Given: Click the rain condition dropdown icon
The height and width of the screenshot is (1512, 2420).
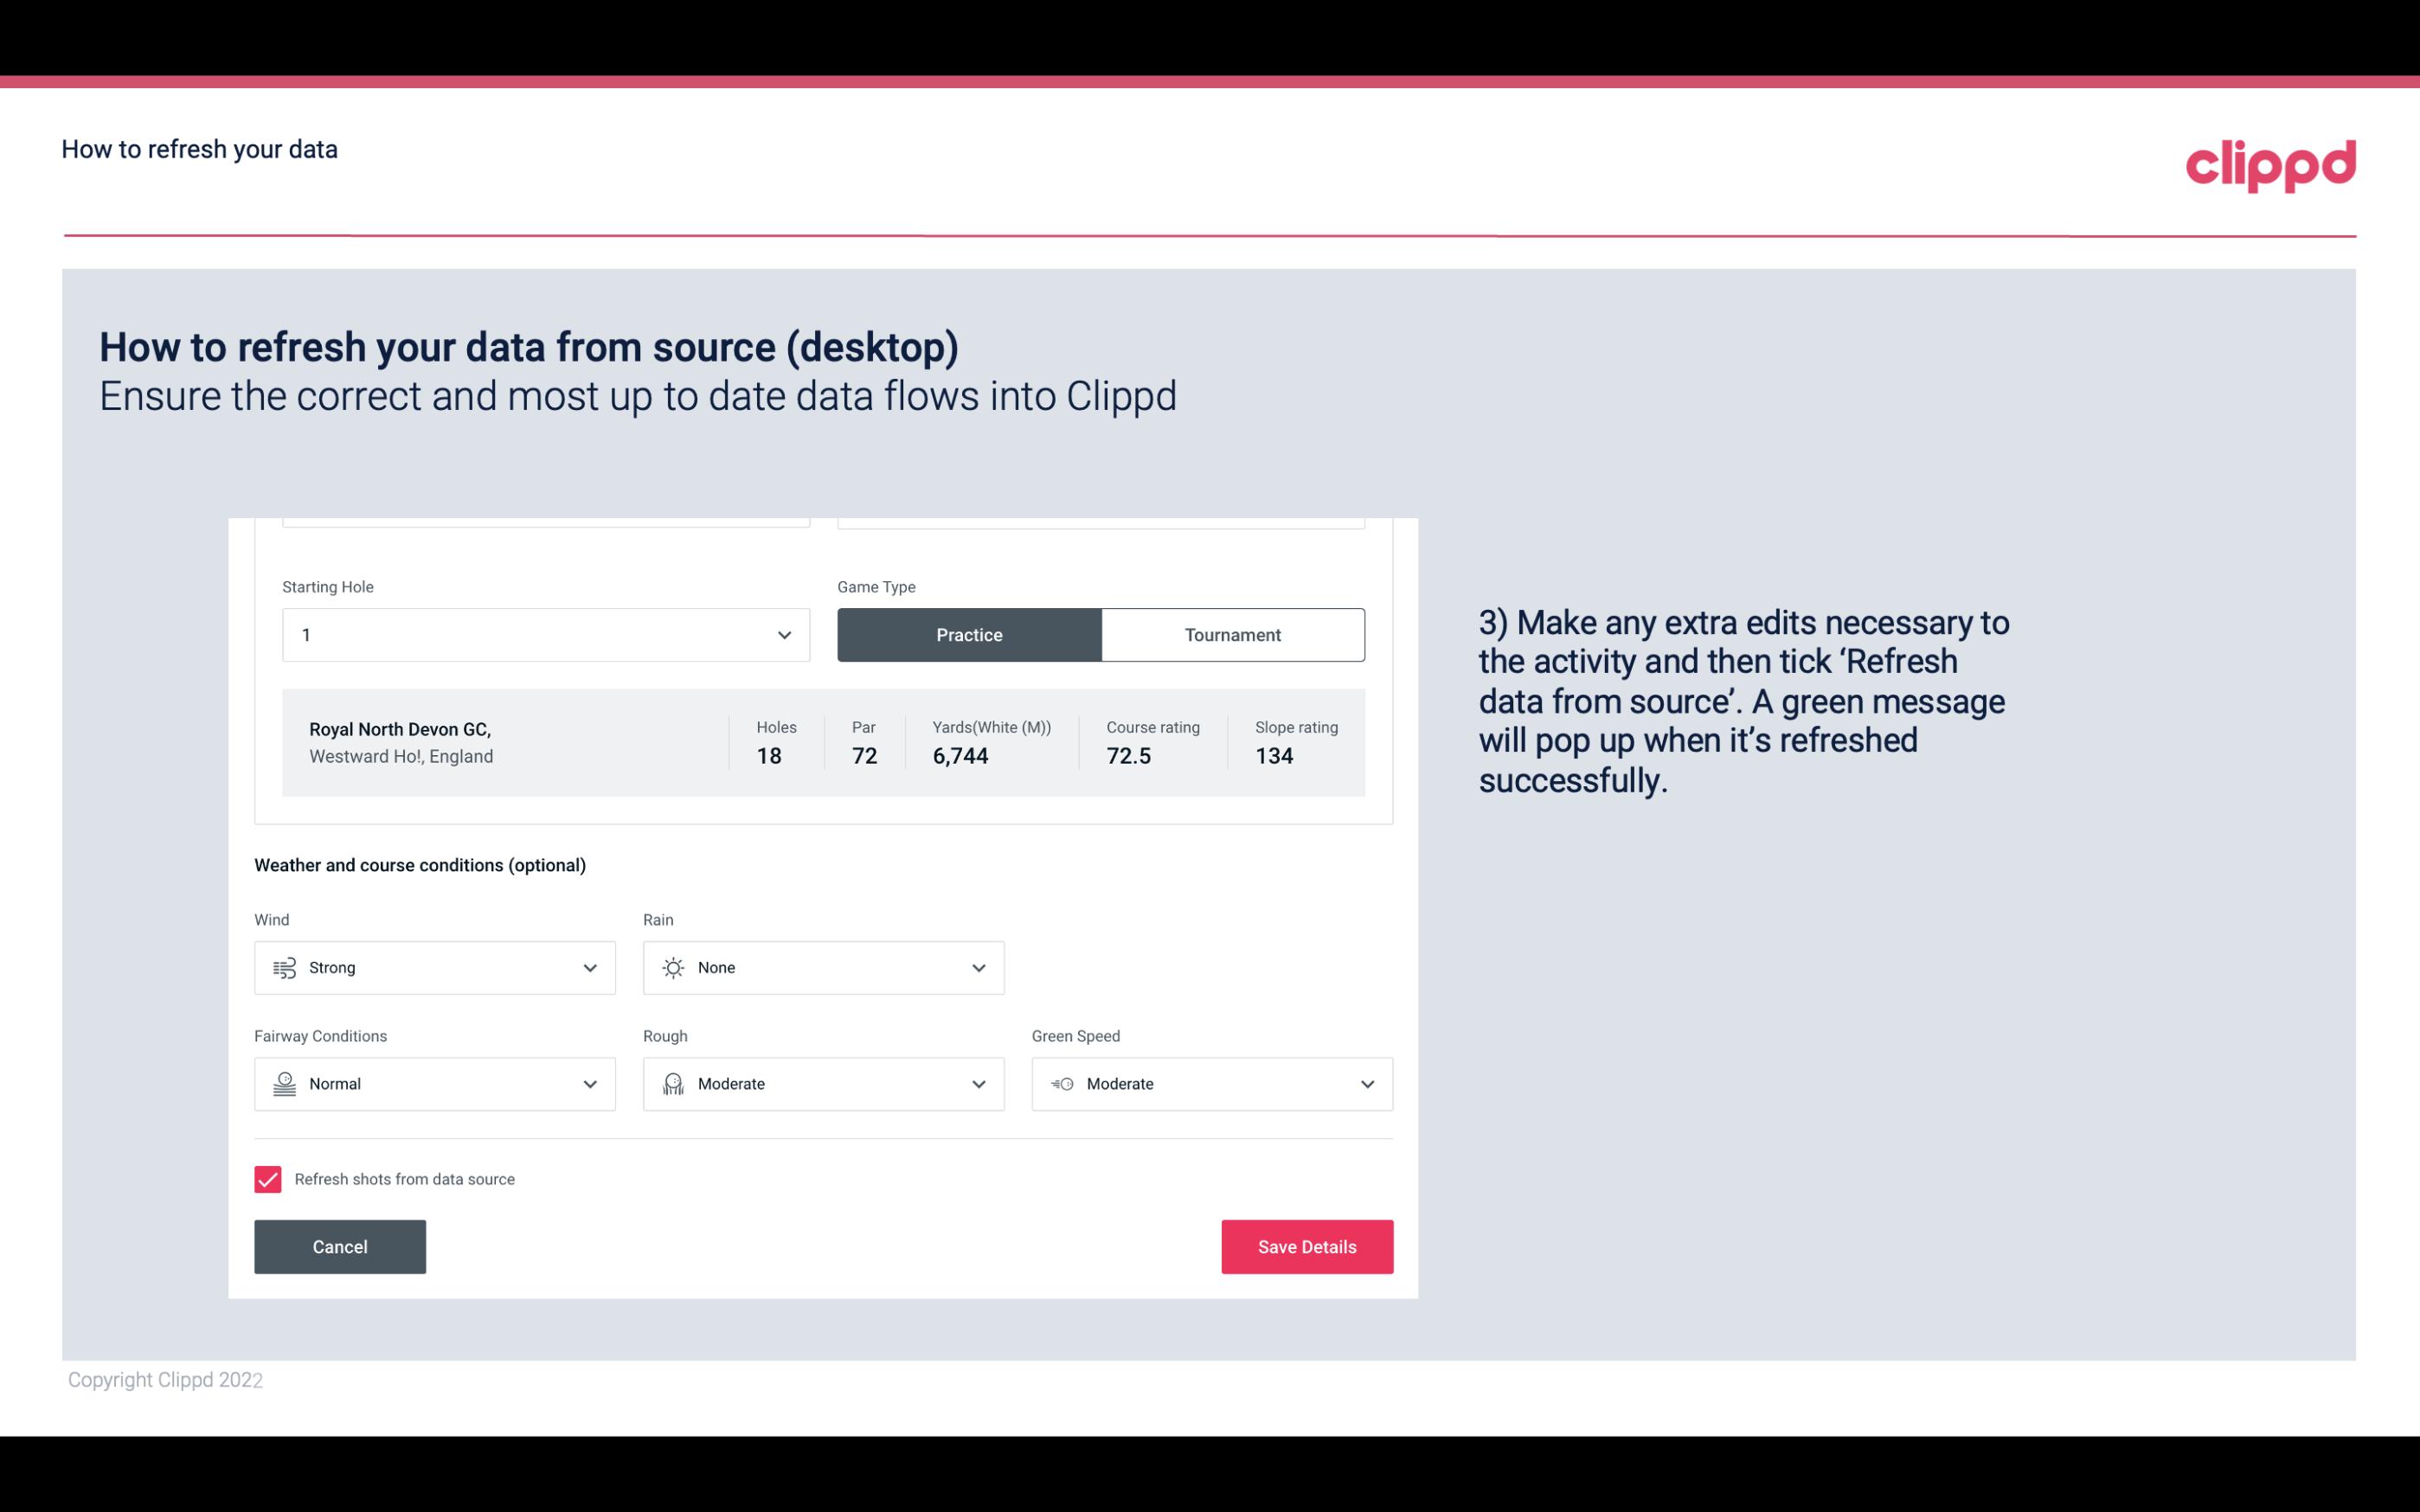Looking at the screenshot, I should click(x=979, y=967).
